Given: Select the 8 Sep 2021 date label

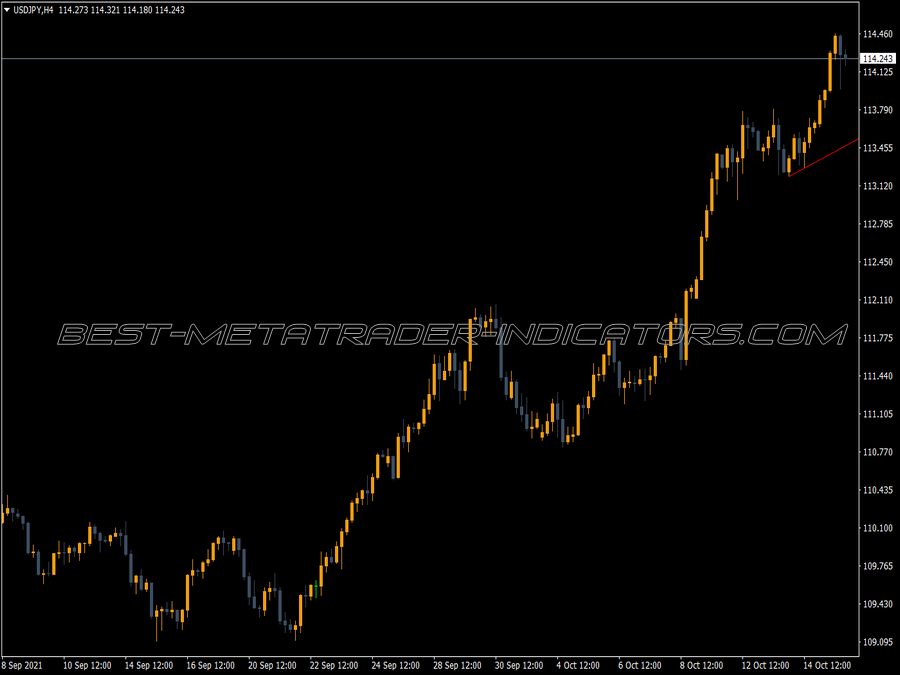Looking at the screenshot, I should (22, 665).
